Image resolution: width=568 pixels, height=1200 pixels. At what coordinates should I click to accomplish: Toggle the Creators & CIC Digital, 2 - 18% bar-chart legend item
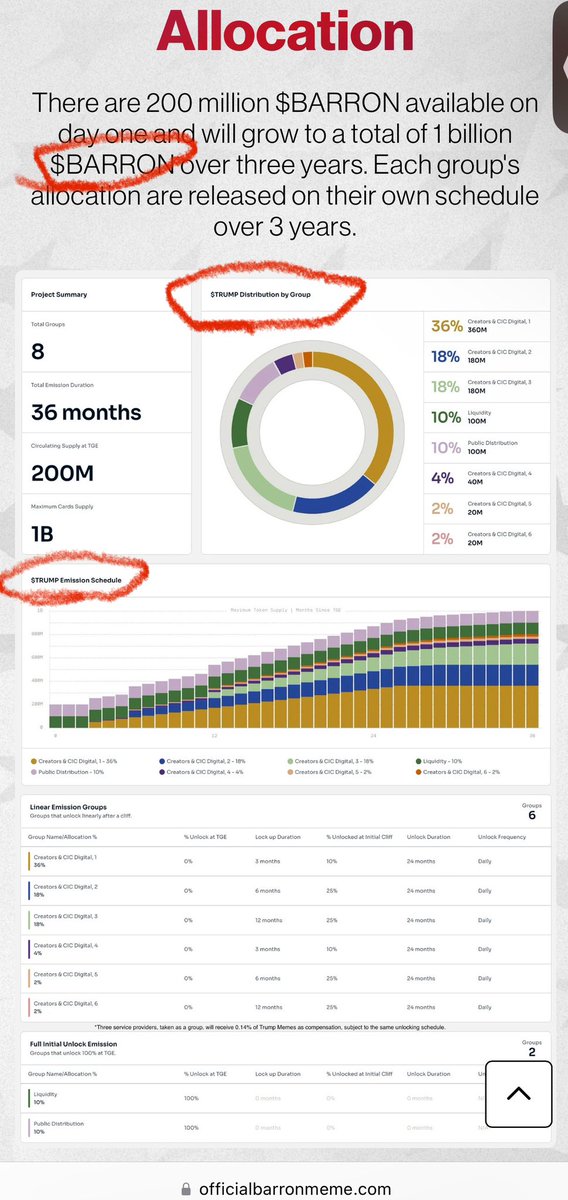(x=203, y=761)
